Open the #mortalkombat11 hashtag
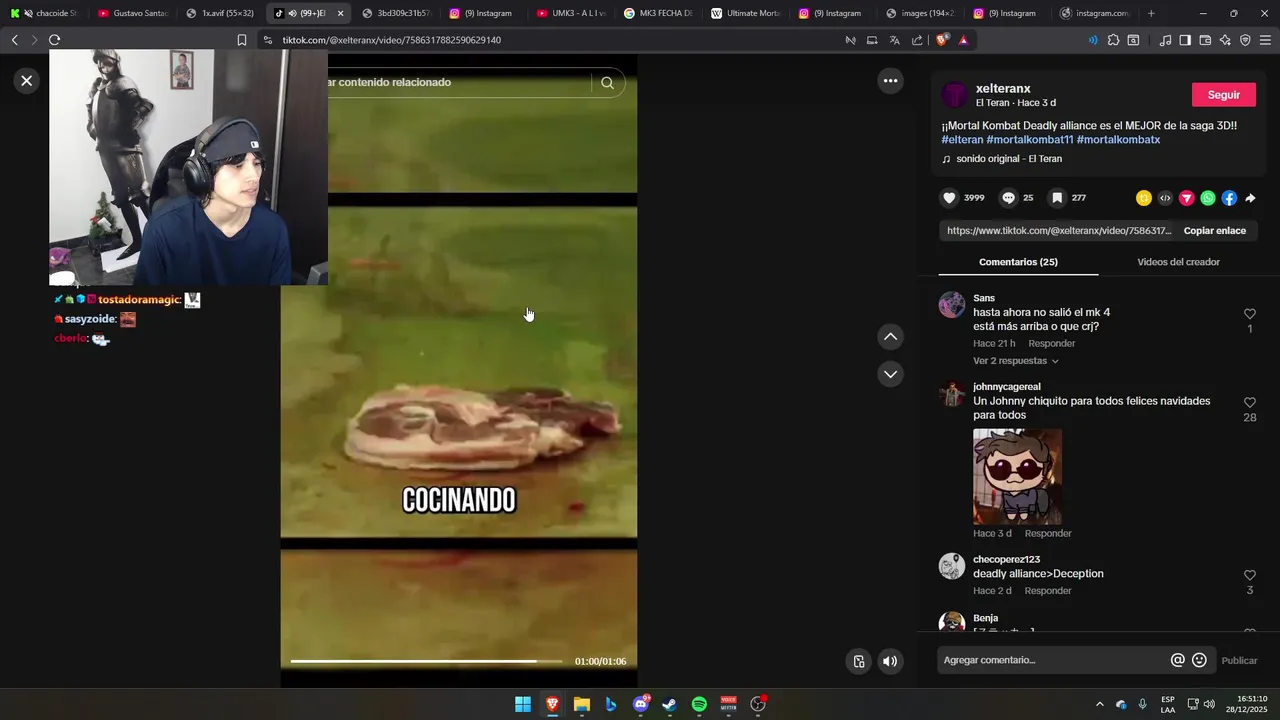This screenshot has height=720, width=1280. (x=1030, y=140)
